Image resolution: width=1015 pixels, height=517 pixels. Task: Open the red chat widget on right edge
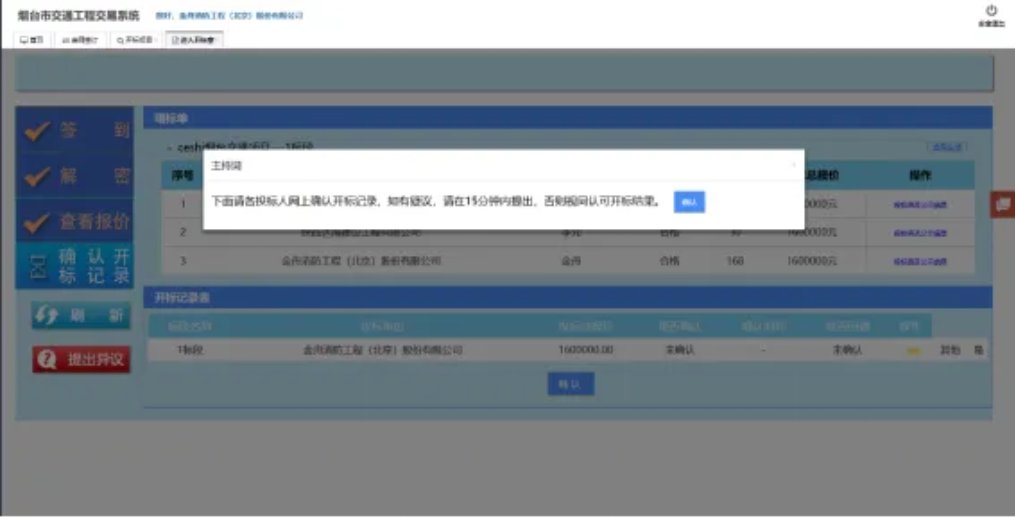pyautogui.click(x=1003, y=204)
